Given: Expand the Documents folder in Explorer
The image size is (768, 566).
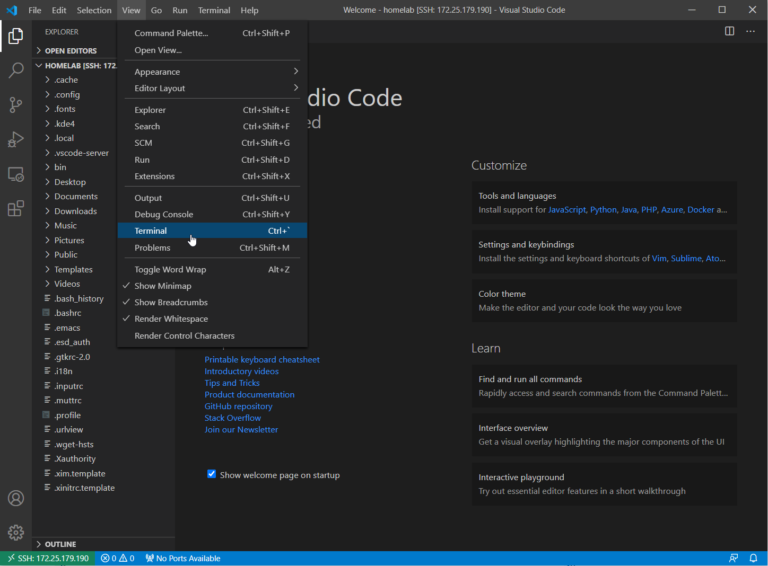Looking at the screenshot, I should point(75,197).
